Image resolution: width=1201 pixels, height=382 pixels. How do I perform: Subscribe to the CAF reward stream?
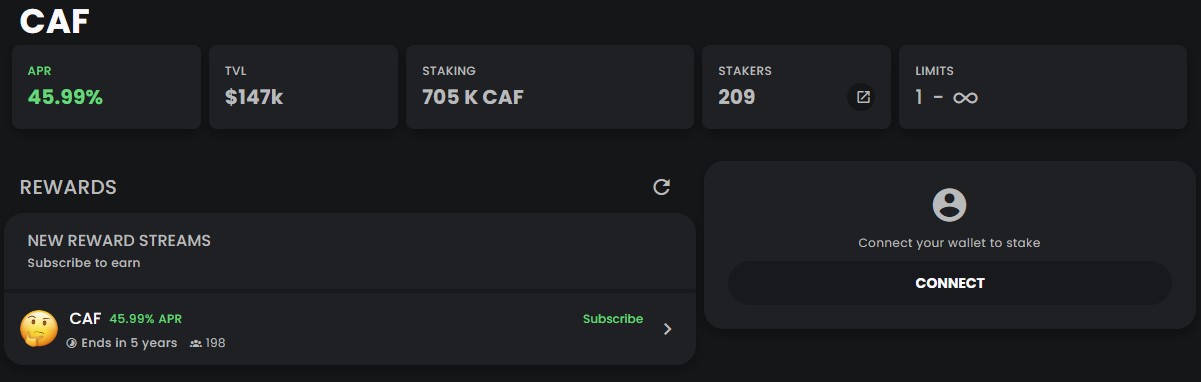(613, 319)
